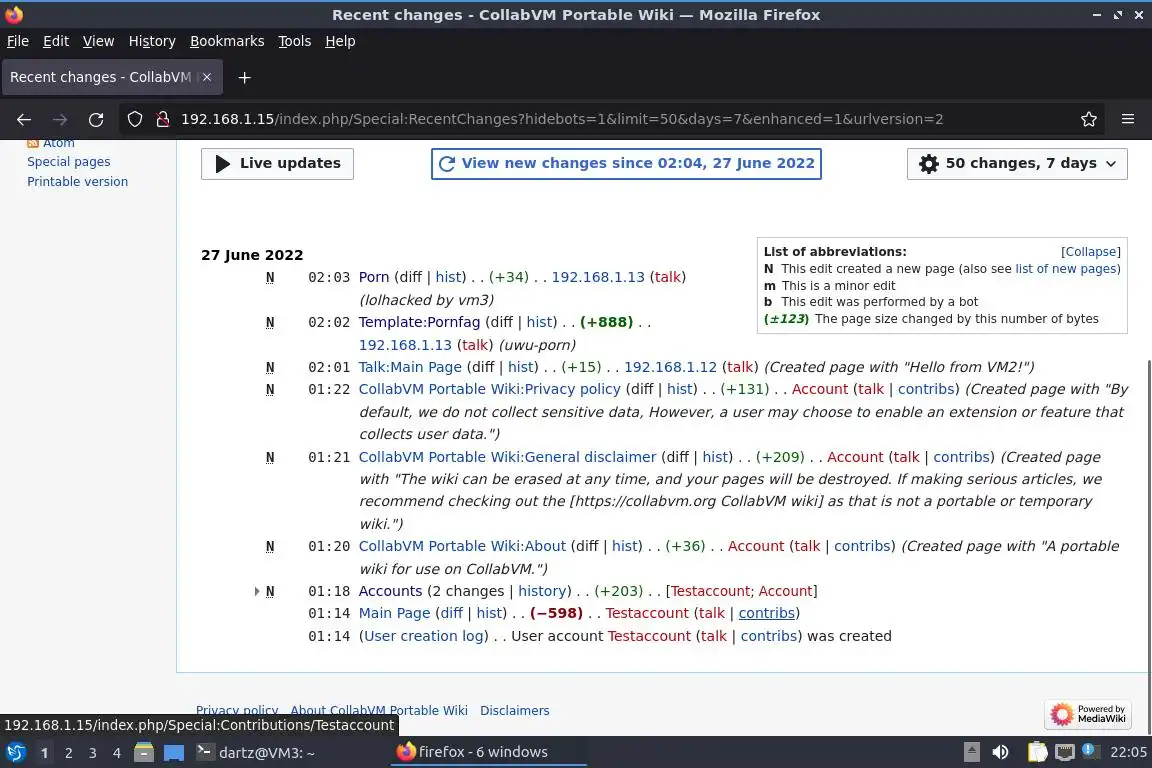
Task: Click the network monitor tray icon
Action: pos(1064,752)
